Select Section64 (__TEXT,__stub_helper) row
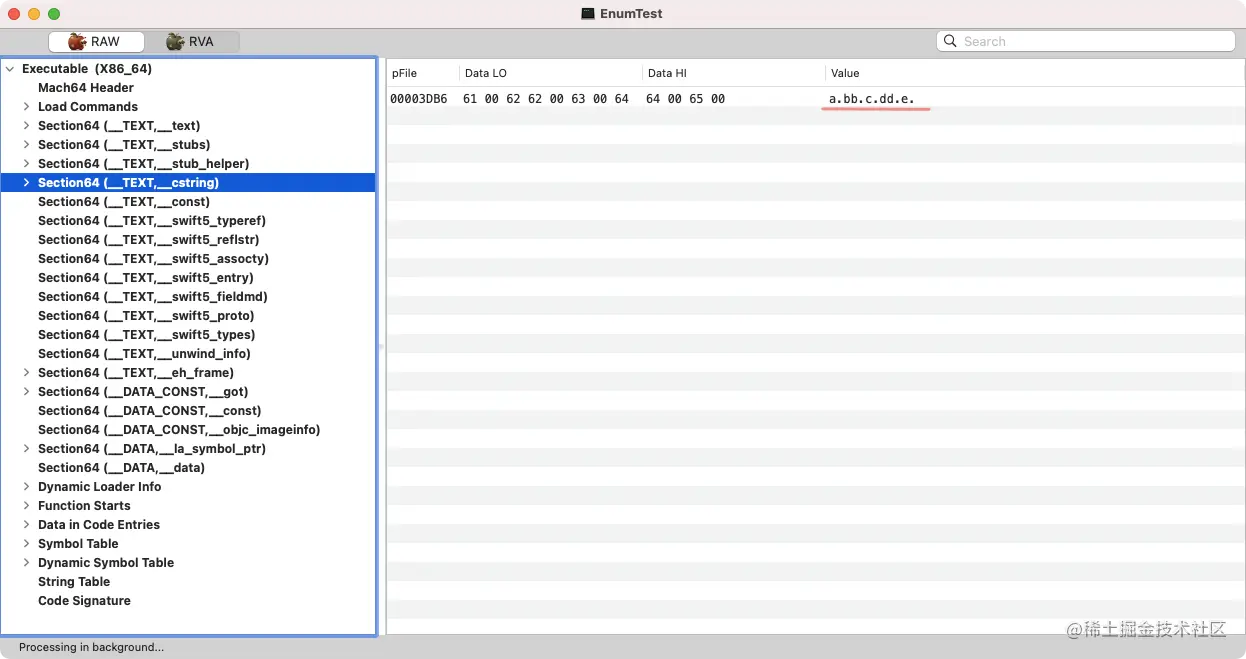The height and width of the screenshot is (659, 1246). click(188, 164)
